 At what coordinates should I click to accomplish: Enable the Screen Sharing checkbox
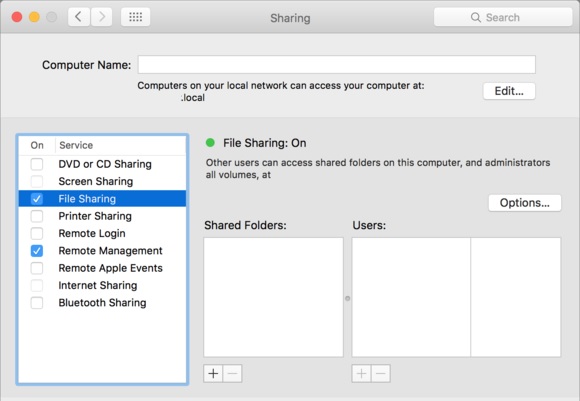coord(37,181)
